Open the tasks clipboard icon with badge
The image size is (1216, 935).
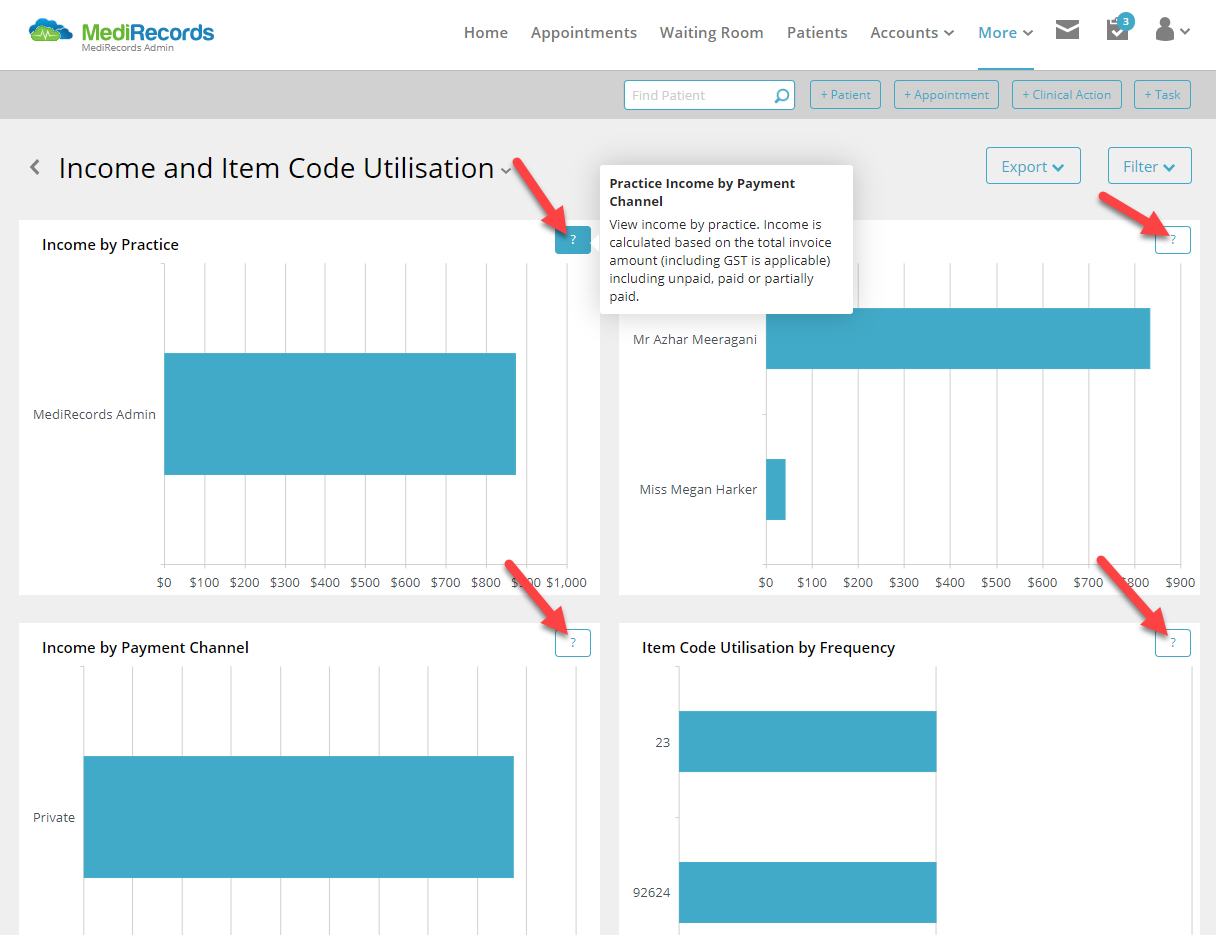click(1118, 29)
